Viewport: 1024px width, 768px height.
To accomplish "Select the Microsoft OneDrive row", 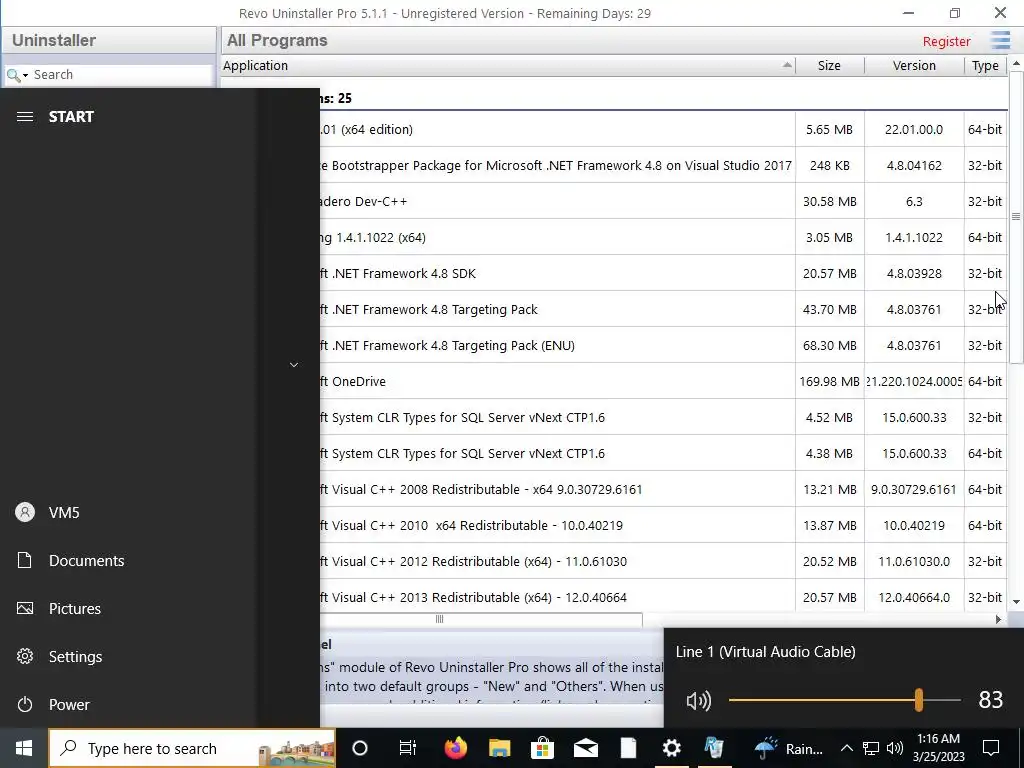I will click(663, 381).
